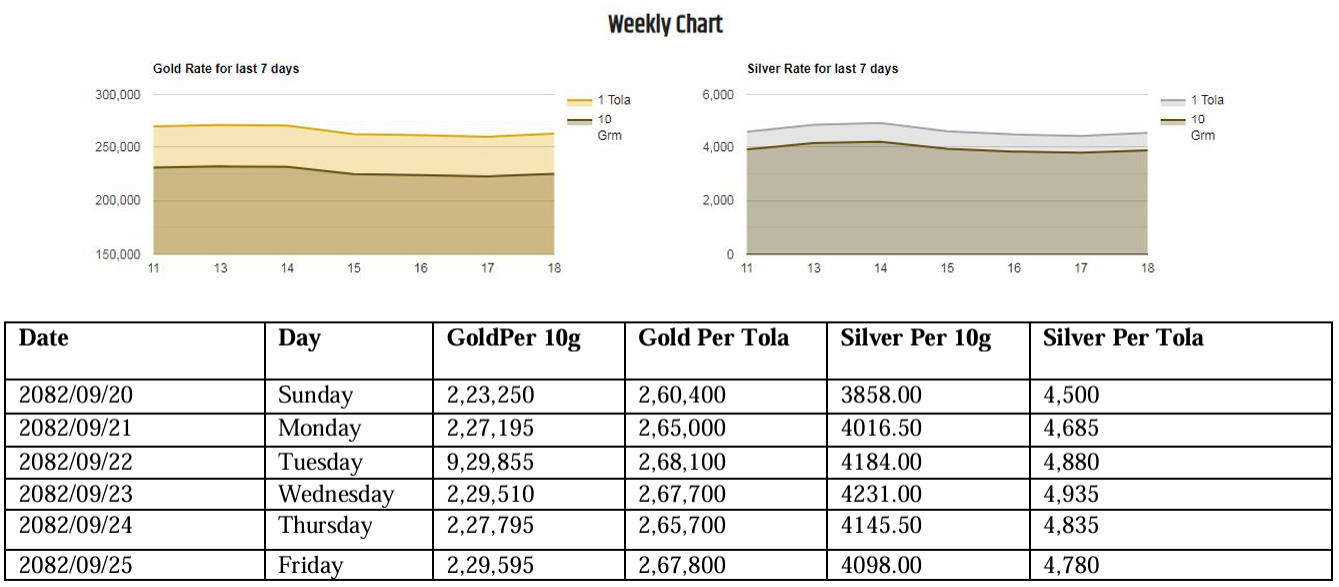Click the GoldPer 10g column header

pos(513,338)
